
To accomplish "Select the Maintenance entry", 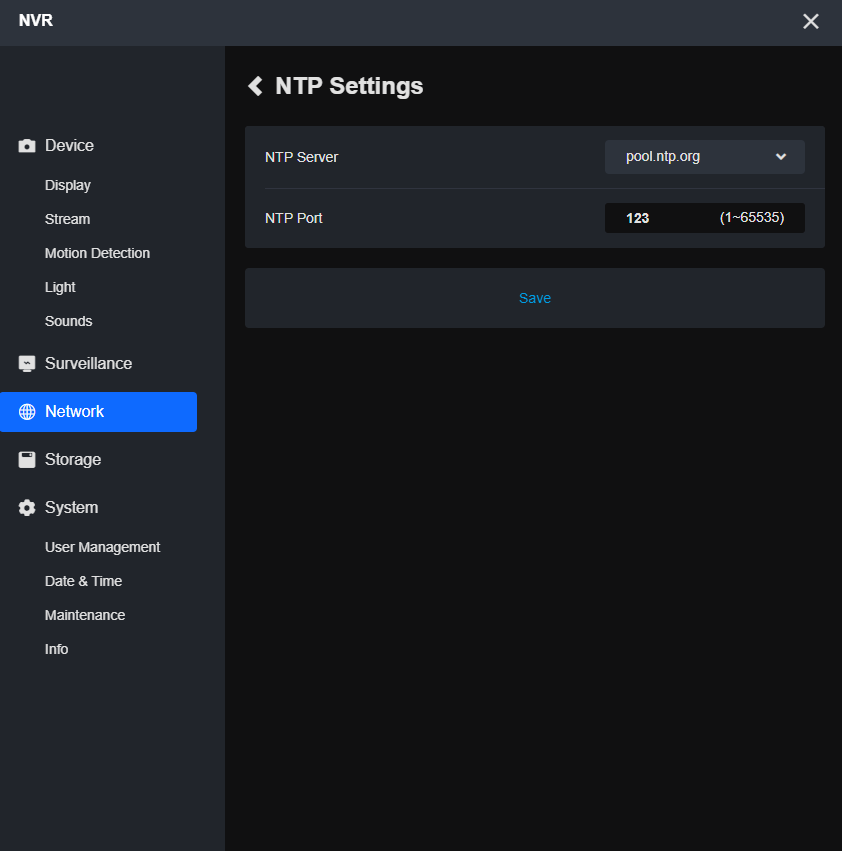I will pos(85,615).
